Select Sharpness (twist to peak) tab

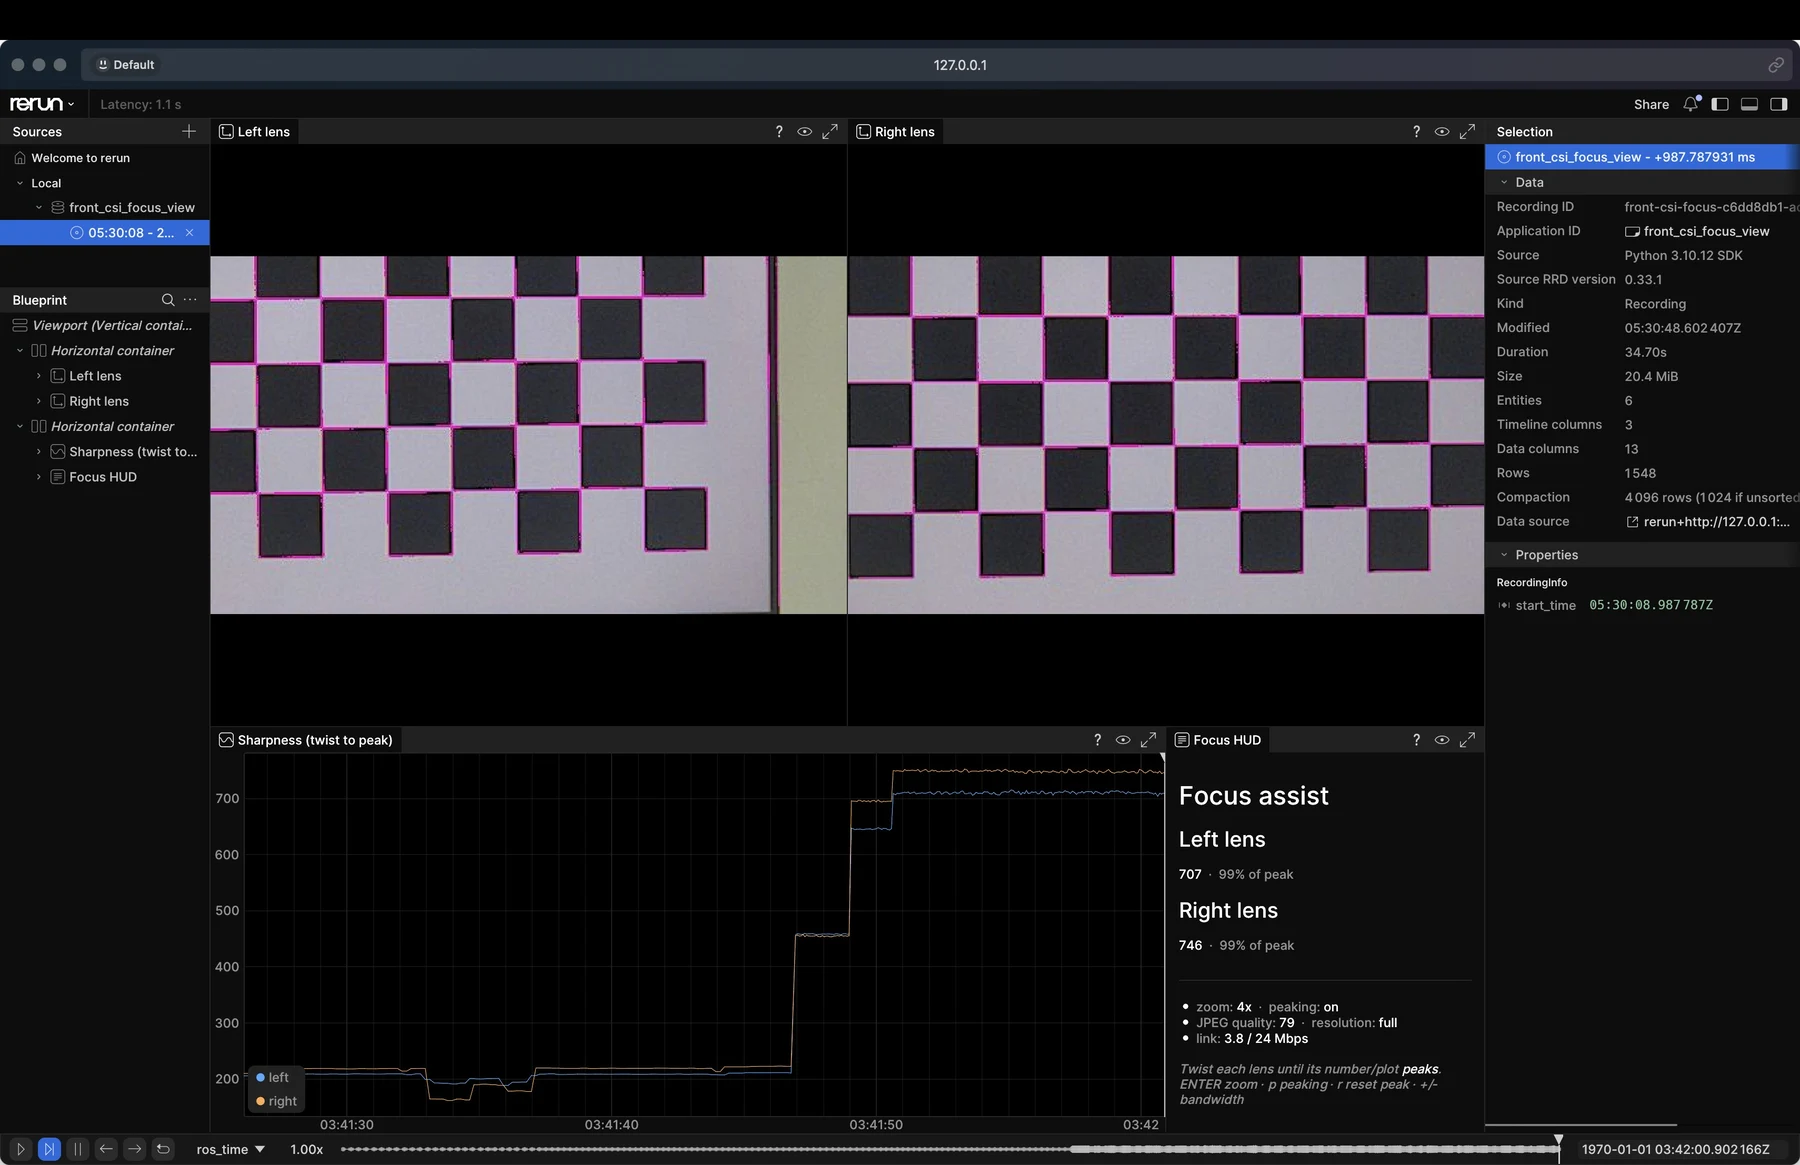click(x=306, y=740)
